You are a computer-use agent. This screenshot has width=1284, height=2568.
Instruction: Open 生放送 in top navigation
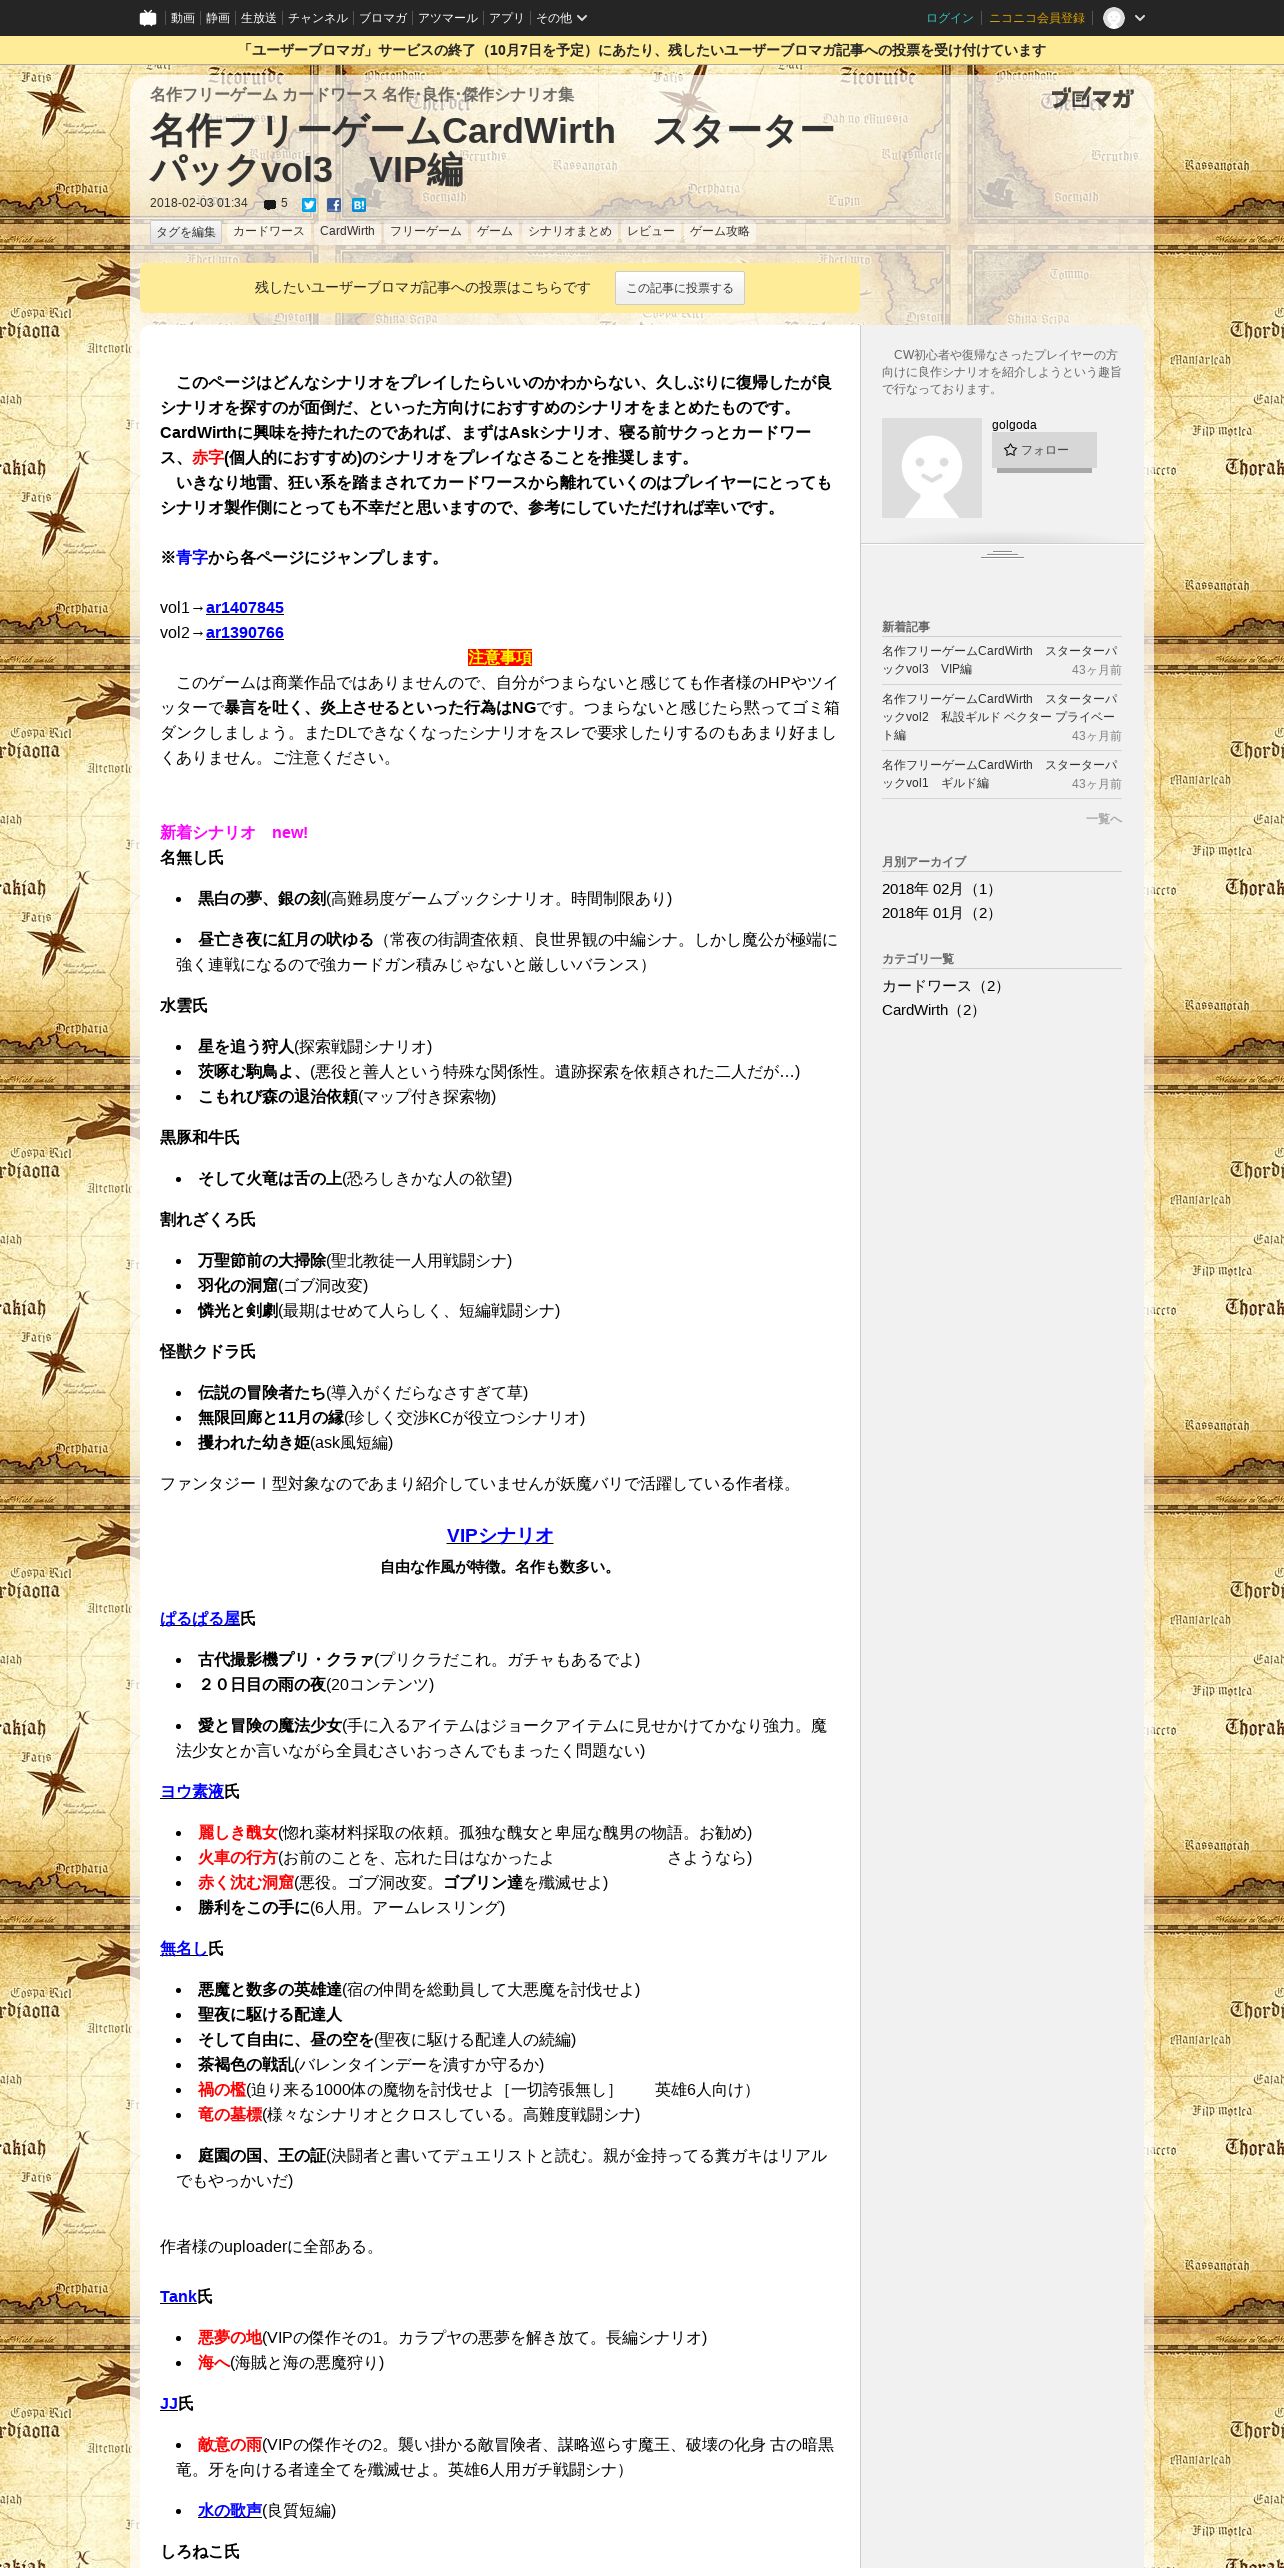258,18
